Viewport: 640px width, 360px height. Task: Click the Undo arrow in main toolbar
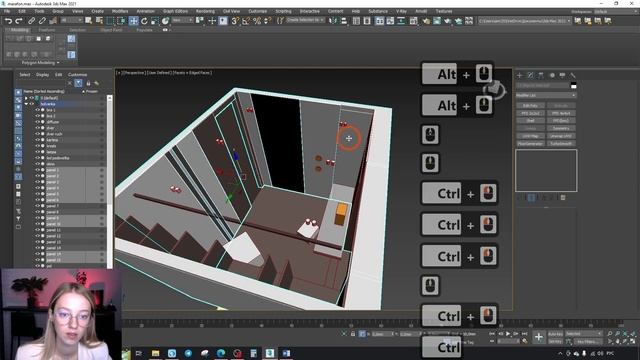pos(8,21)
